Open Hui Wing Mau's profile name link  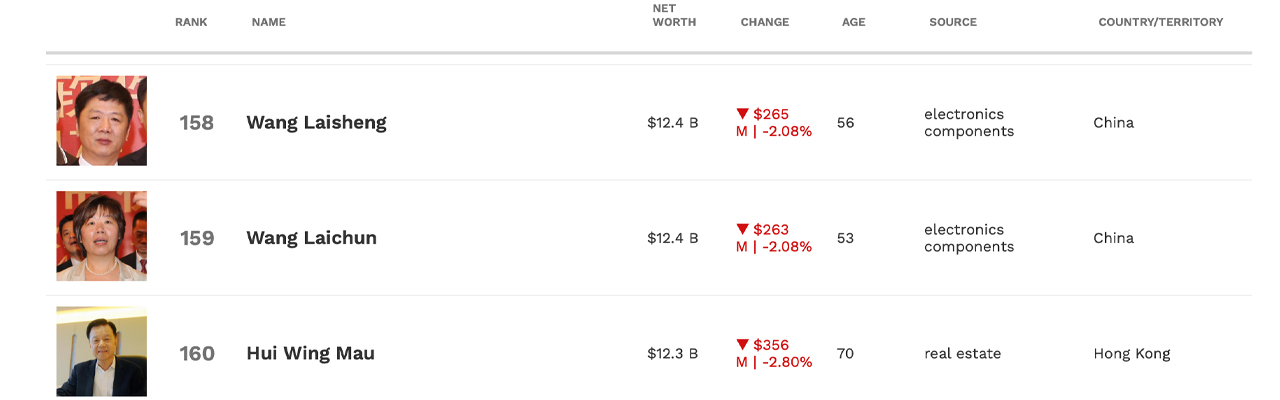(310, 353)
